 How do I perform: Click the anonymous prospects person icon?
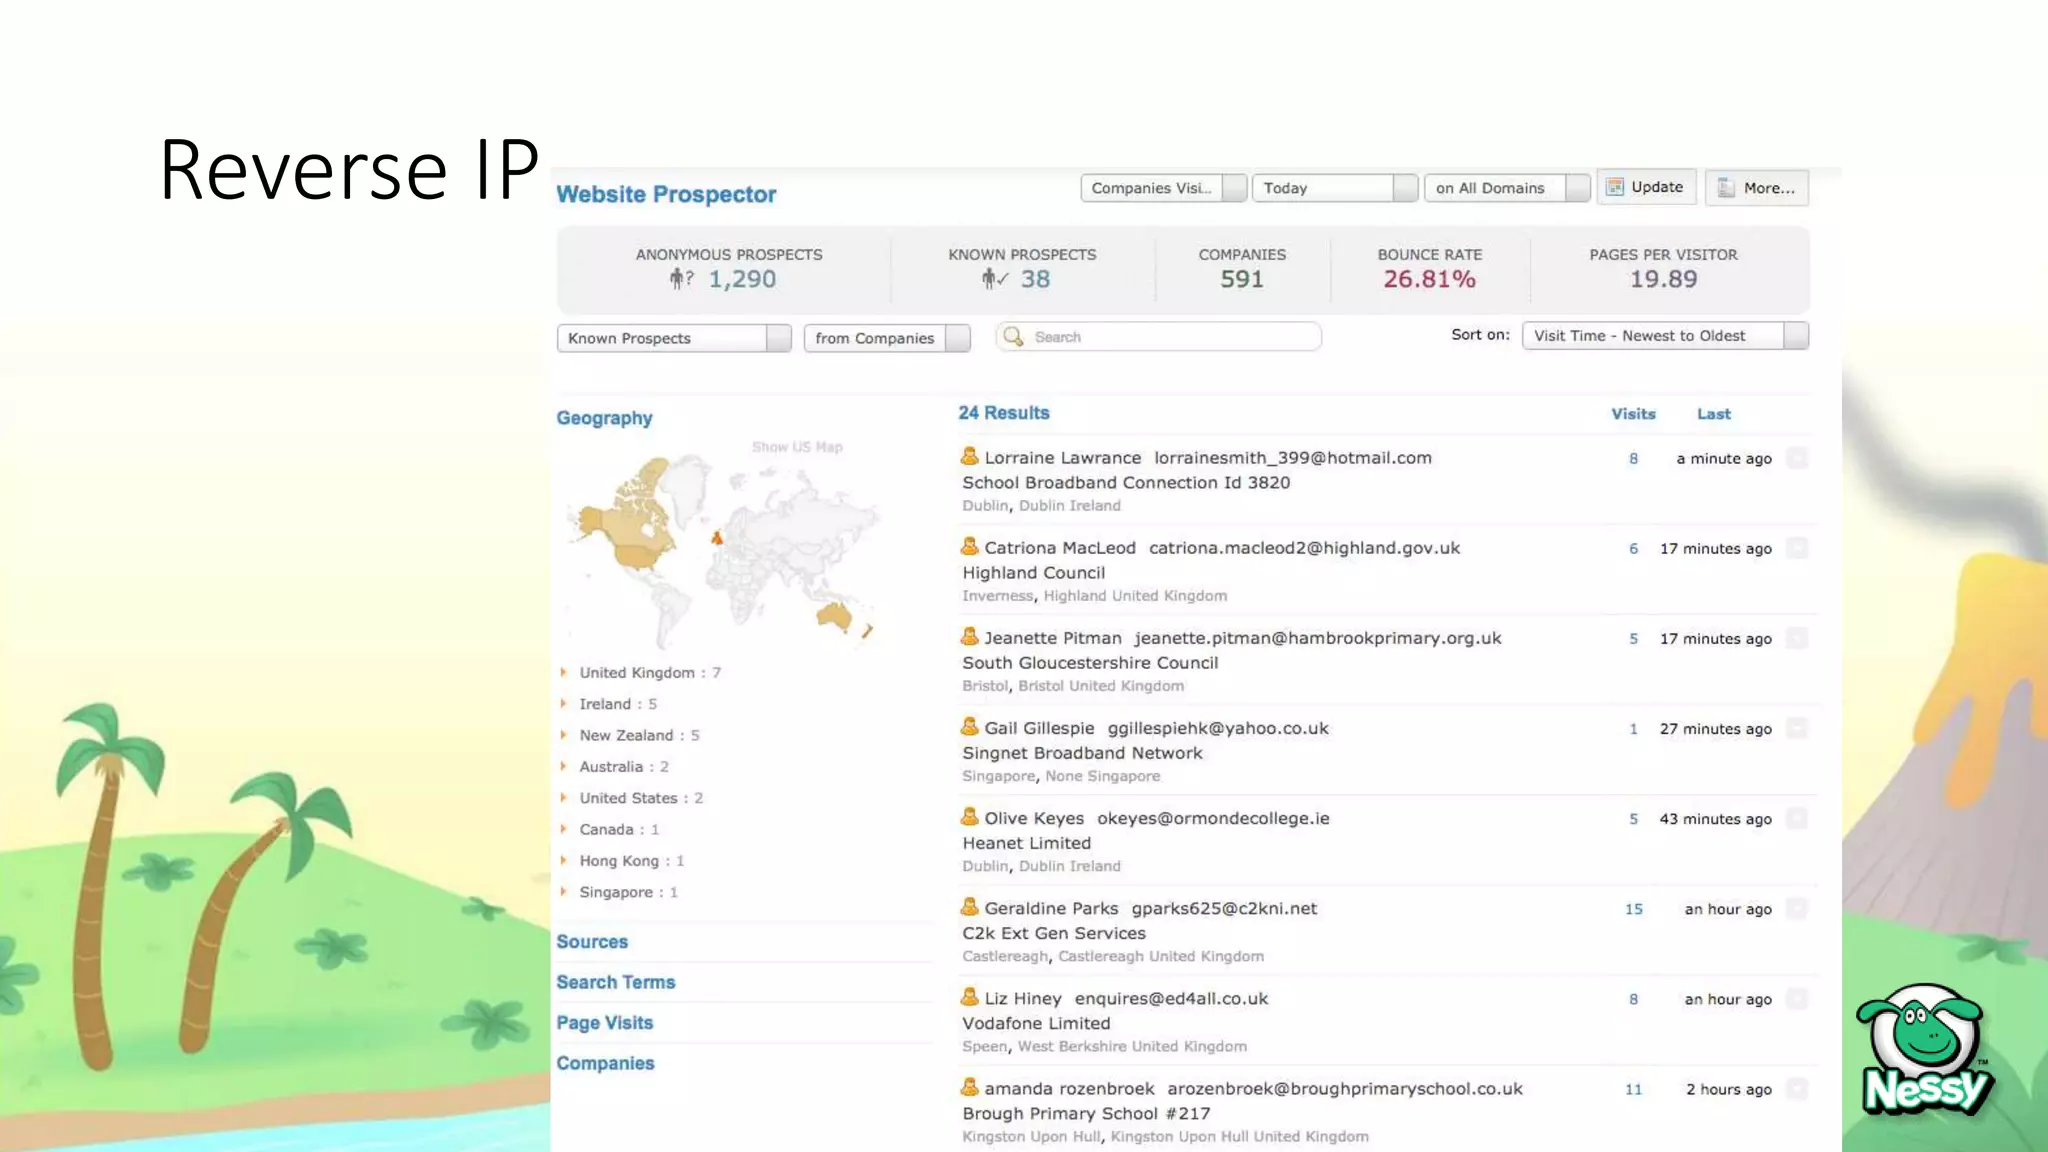click(681, 279)
